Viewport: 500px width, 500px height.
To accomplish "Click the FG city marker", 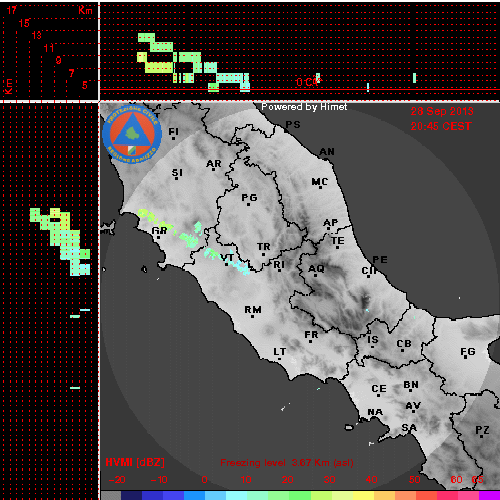I will (466, 358).
